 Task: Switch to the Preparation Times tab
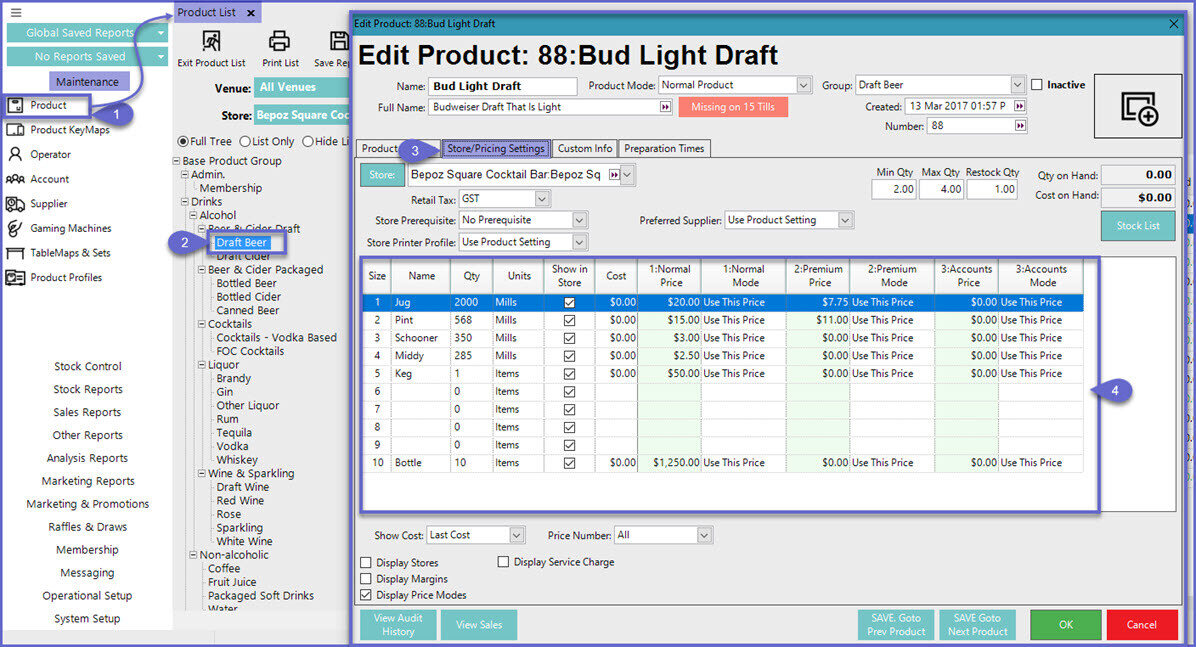tap(664, 149)
